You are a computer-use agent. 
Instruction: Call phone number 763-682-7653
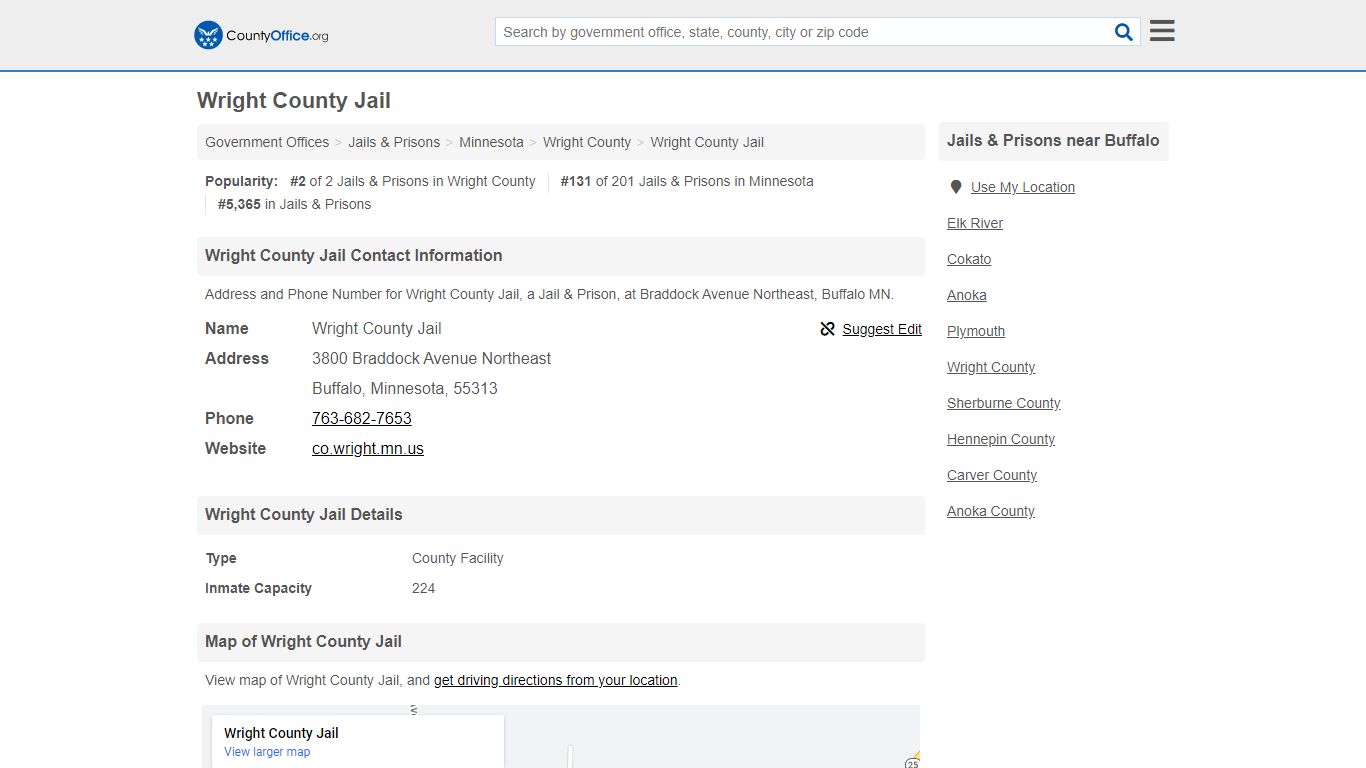362,418
